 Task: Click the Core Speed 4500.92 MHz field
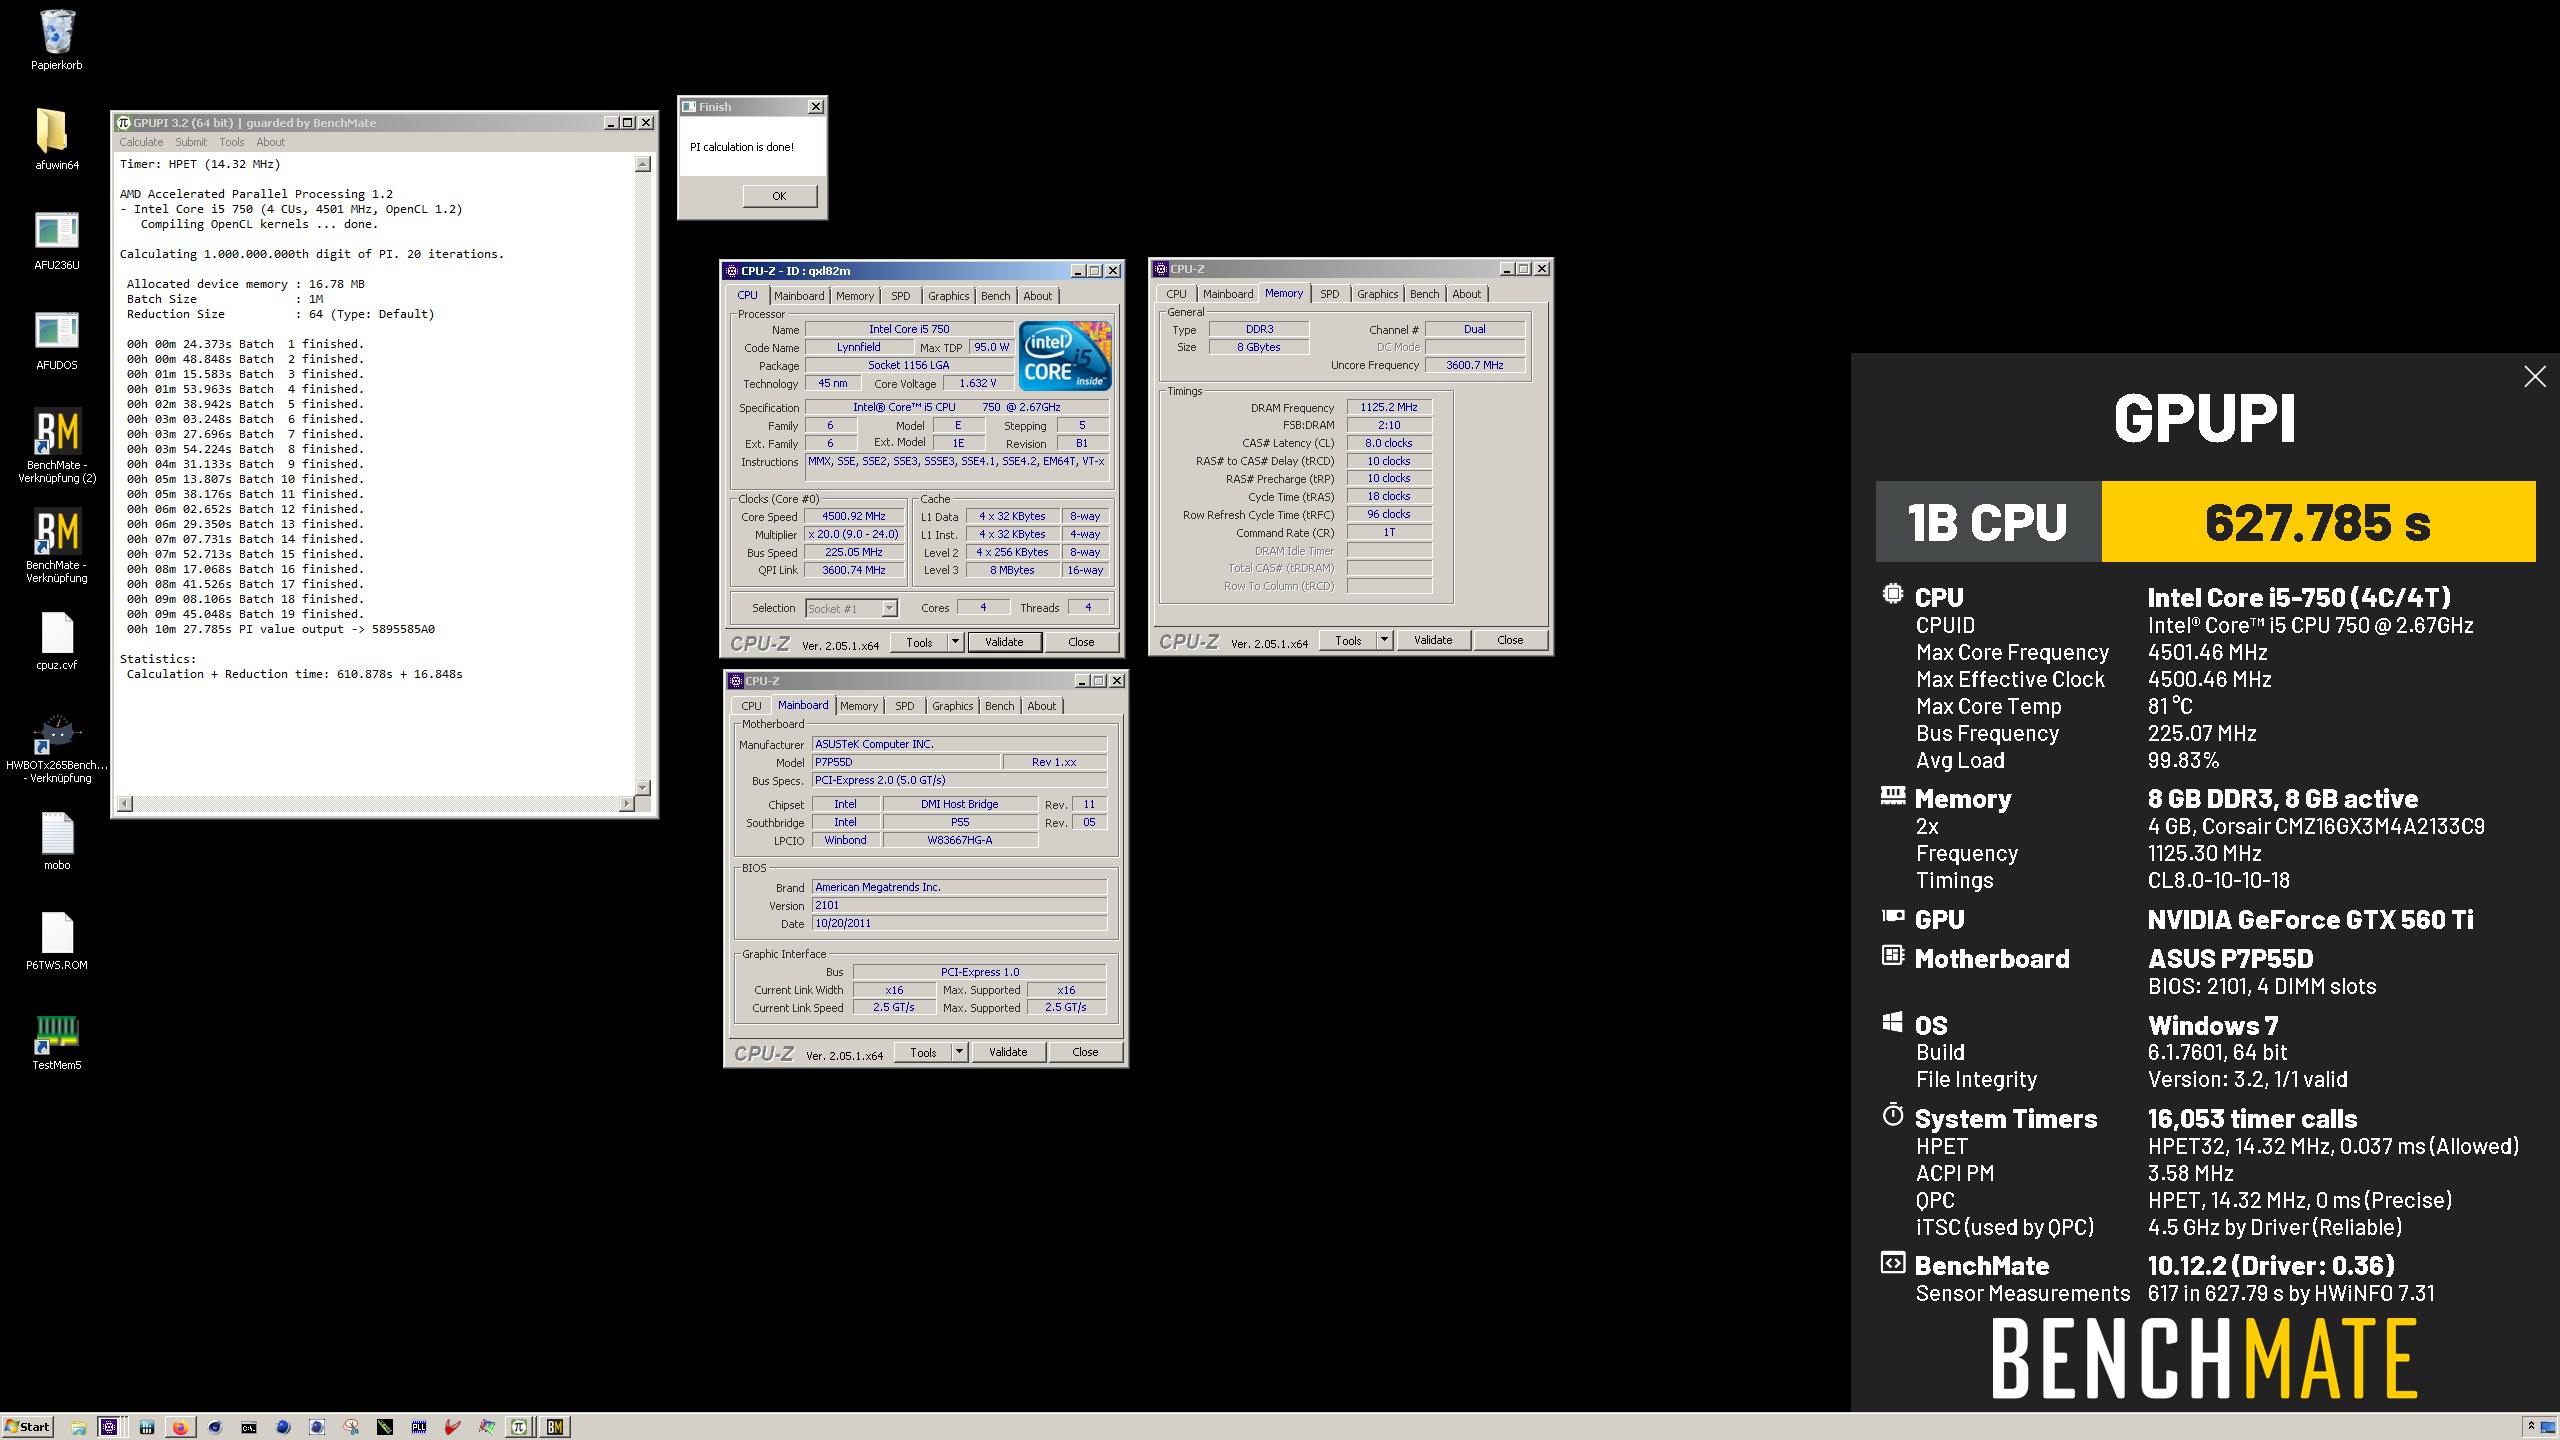[854, 516]
